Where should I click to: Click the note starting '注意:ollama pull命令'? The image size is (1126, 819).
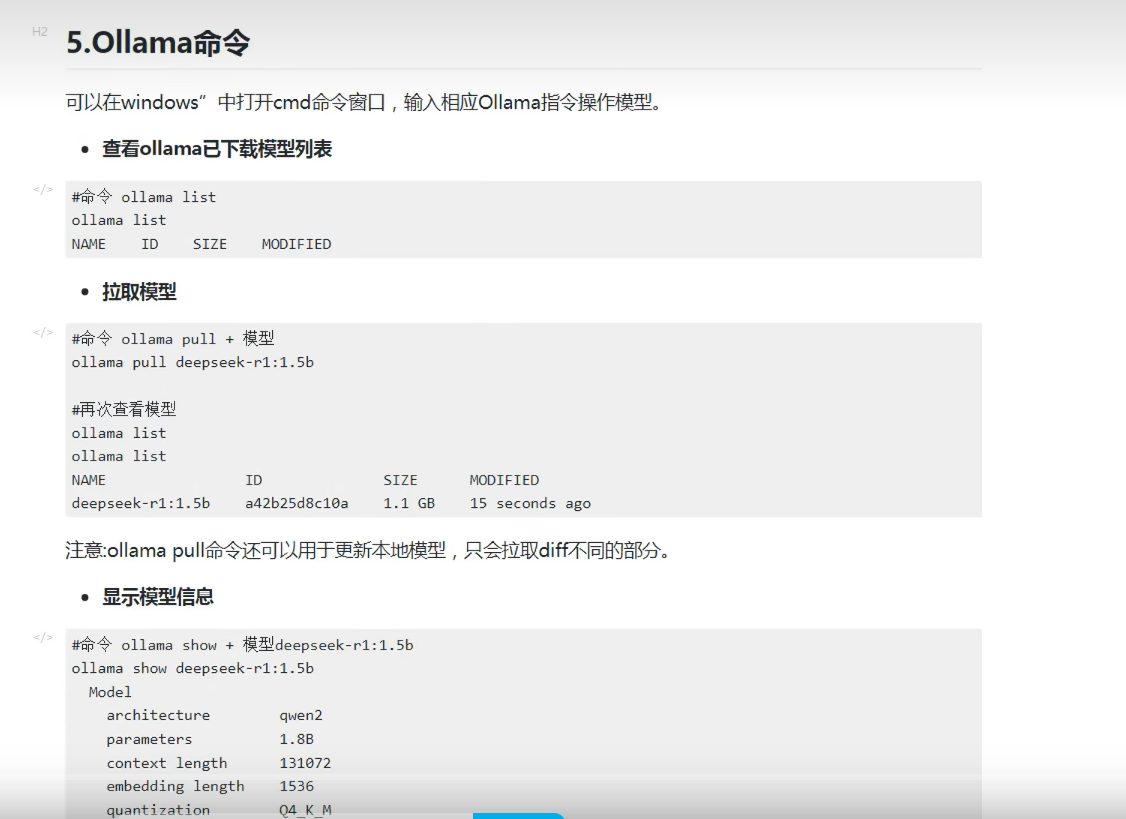368,550
